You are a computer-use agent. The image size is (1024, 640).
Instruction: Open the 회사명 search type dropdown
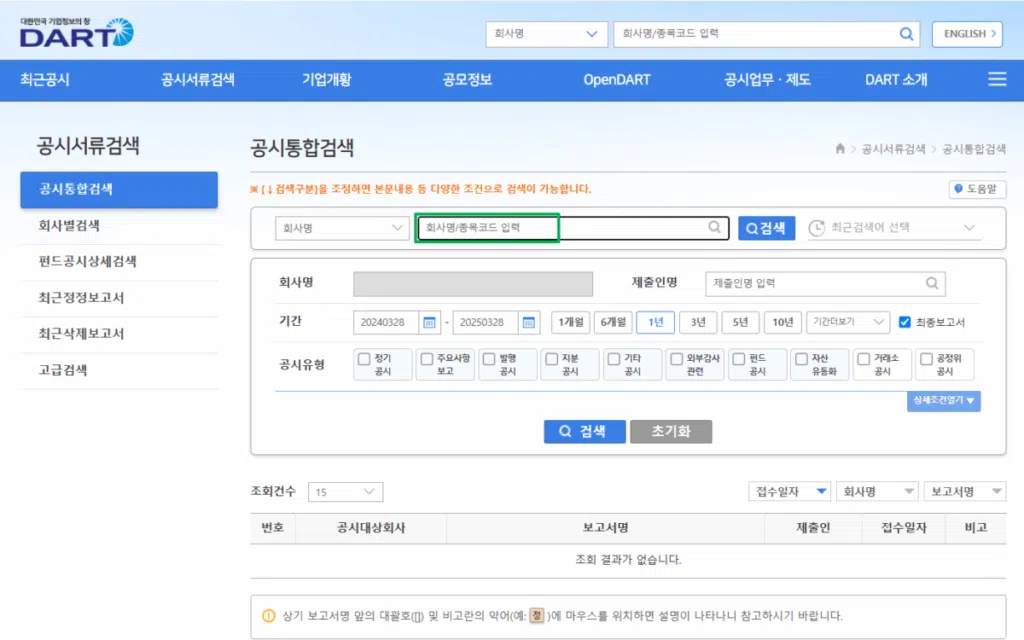coord(341,228)
